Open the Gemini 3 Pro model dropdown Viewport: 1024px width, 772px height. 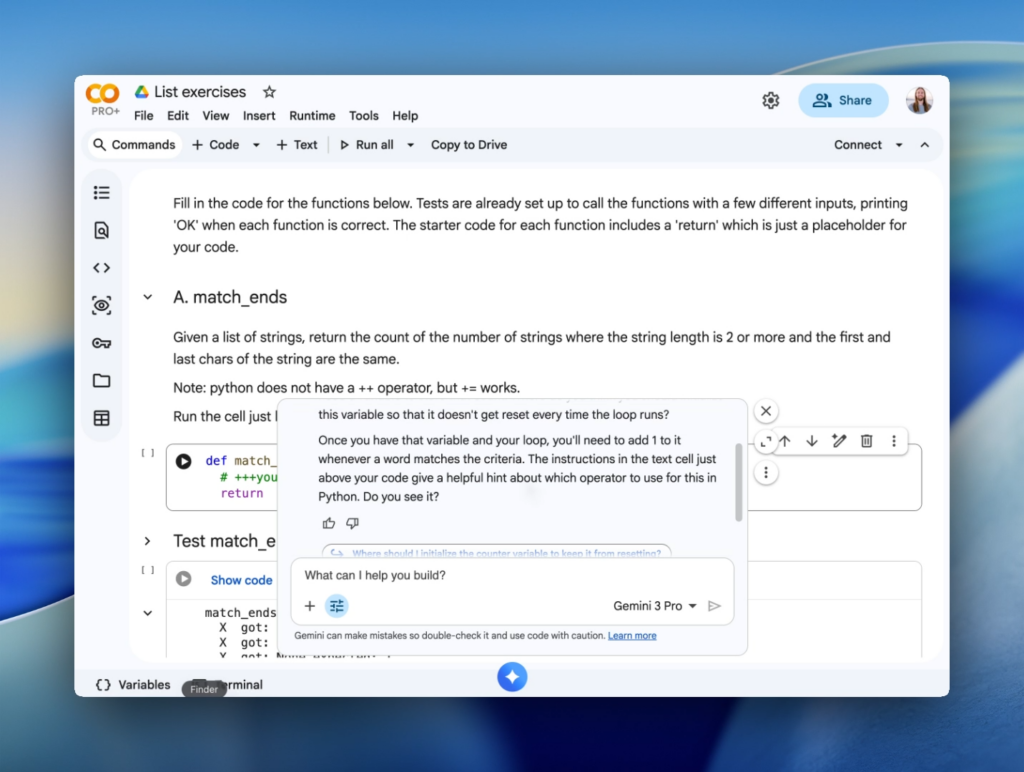[x=653, y=605]
